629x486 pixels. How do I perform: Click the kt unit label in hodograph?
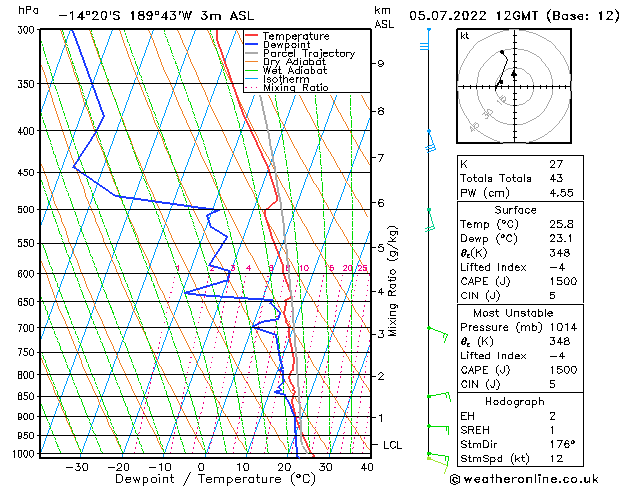[x=464, y=36]
